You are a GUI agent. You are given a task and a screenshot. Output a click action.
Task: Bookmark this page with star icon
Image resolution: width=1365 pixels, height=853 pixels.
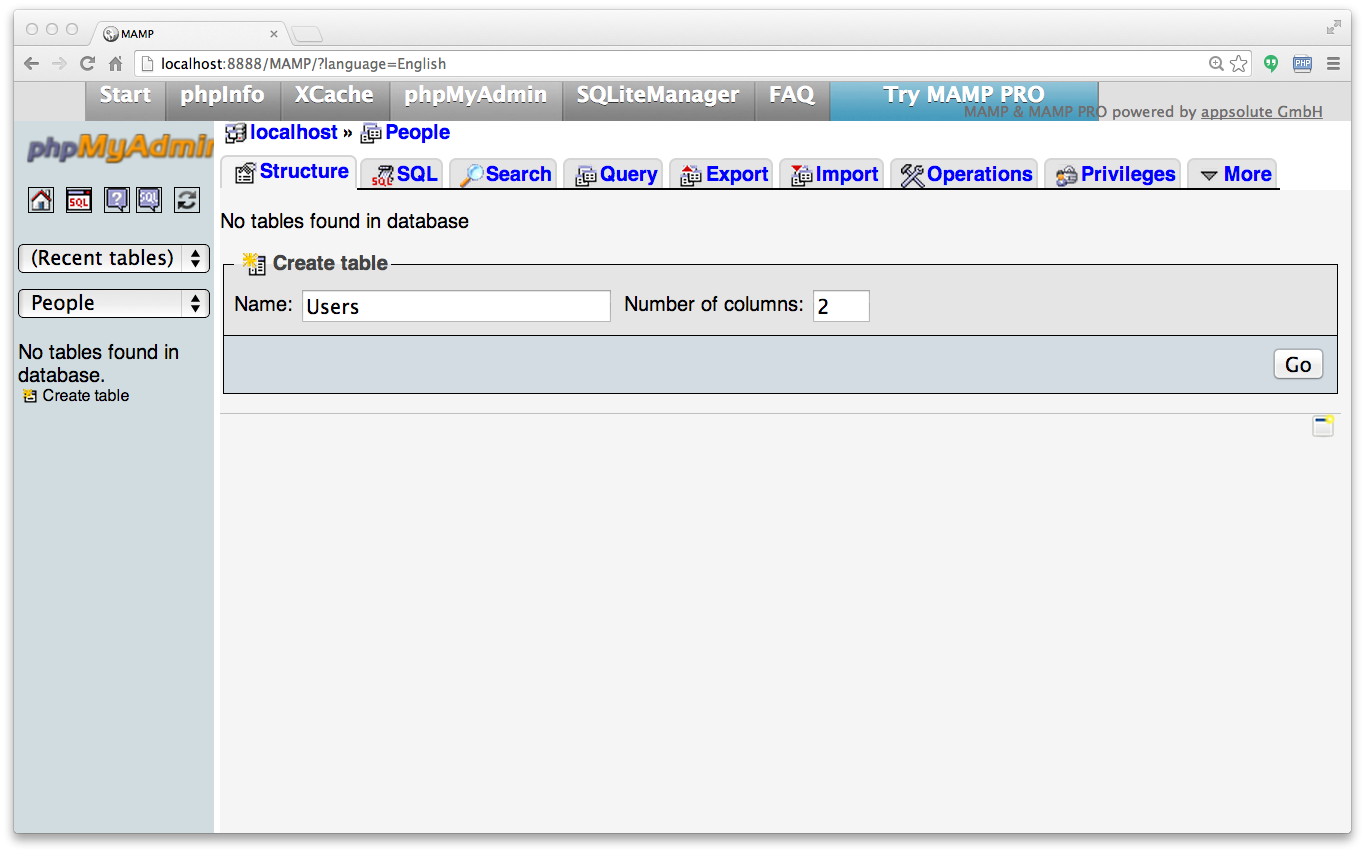click(1239, 64)
